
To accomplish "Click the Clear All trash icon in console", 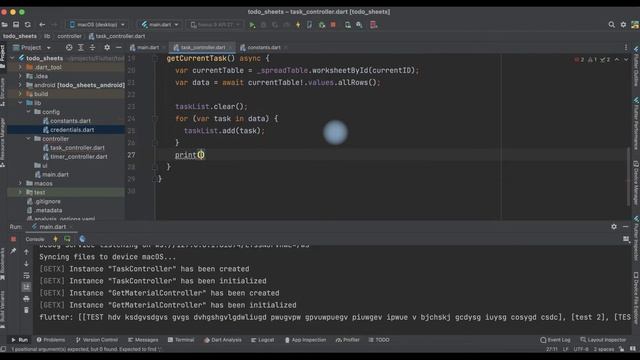I will pos(27,311).
